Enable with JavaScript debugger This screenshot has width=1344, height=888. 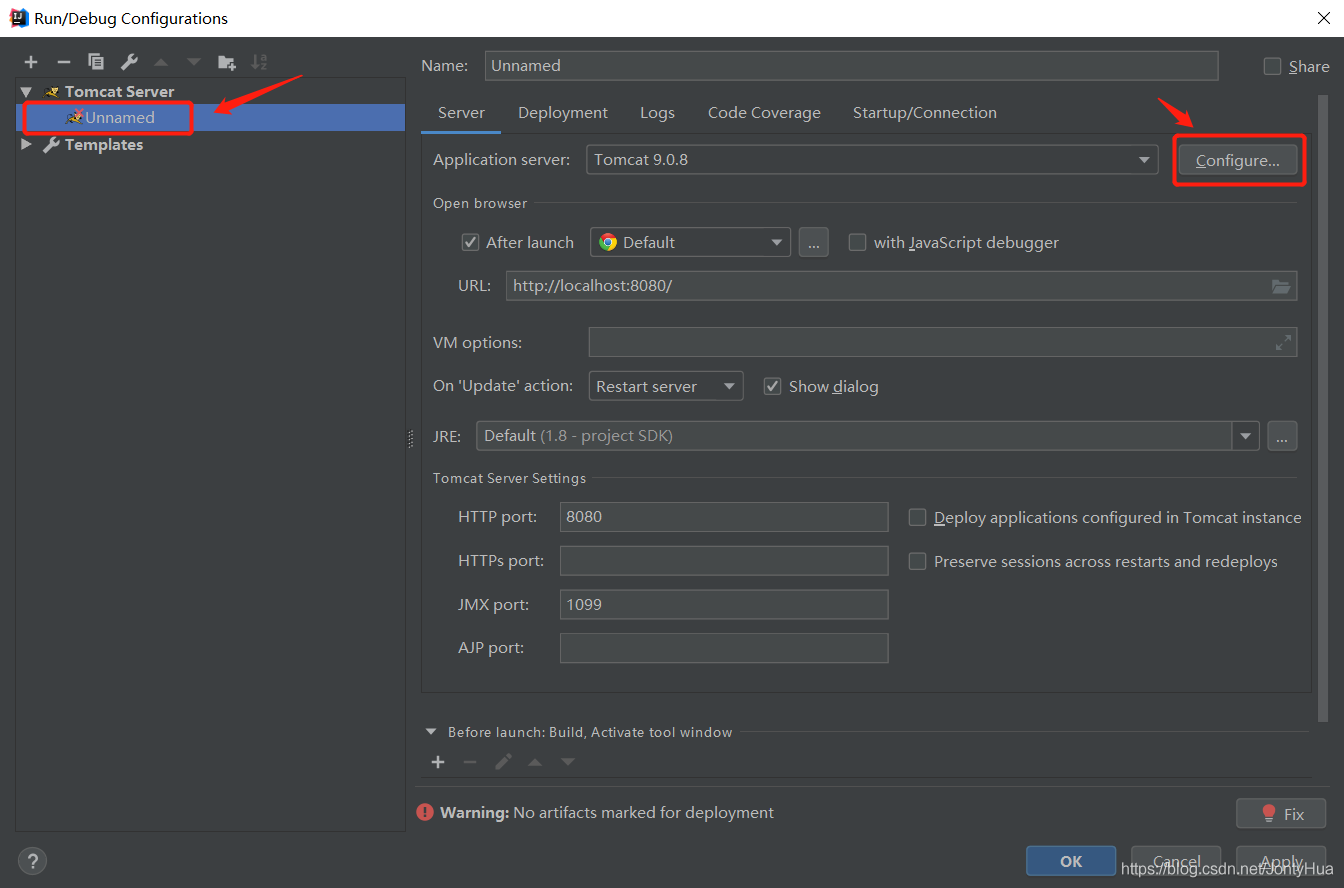click(x=857, y=241)
